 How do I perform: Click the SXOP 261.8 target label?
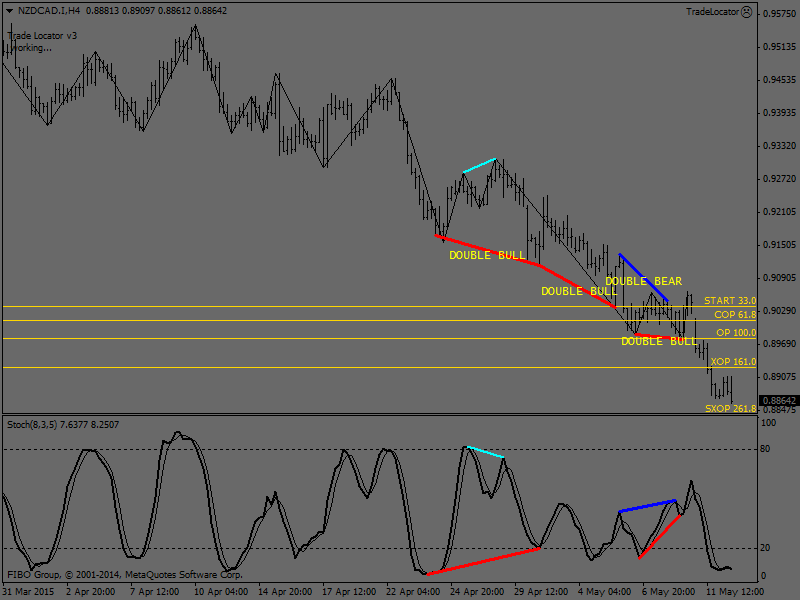(x=730, y=409)
